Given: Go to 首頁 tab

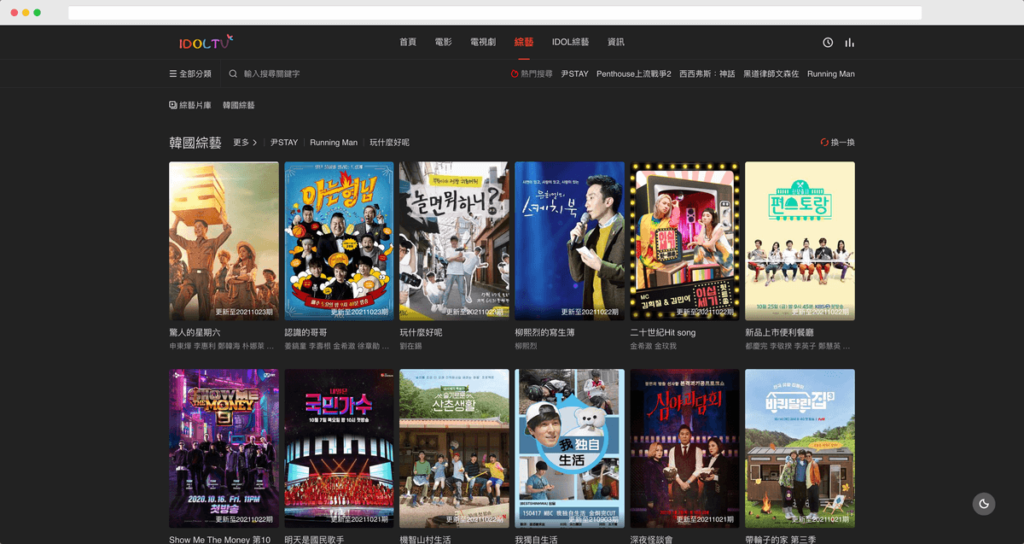Looking at the screenshot, I should (x=408, y=42).
